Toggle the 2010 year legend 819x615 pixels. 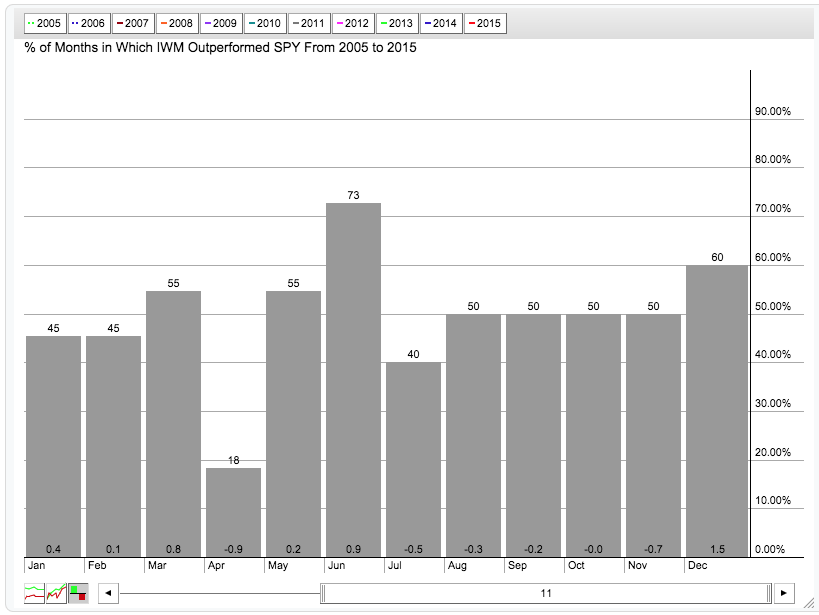[x=265, y=24]
